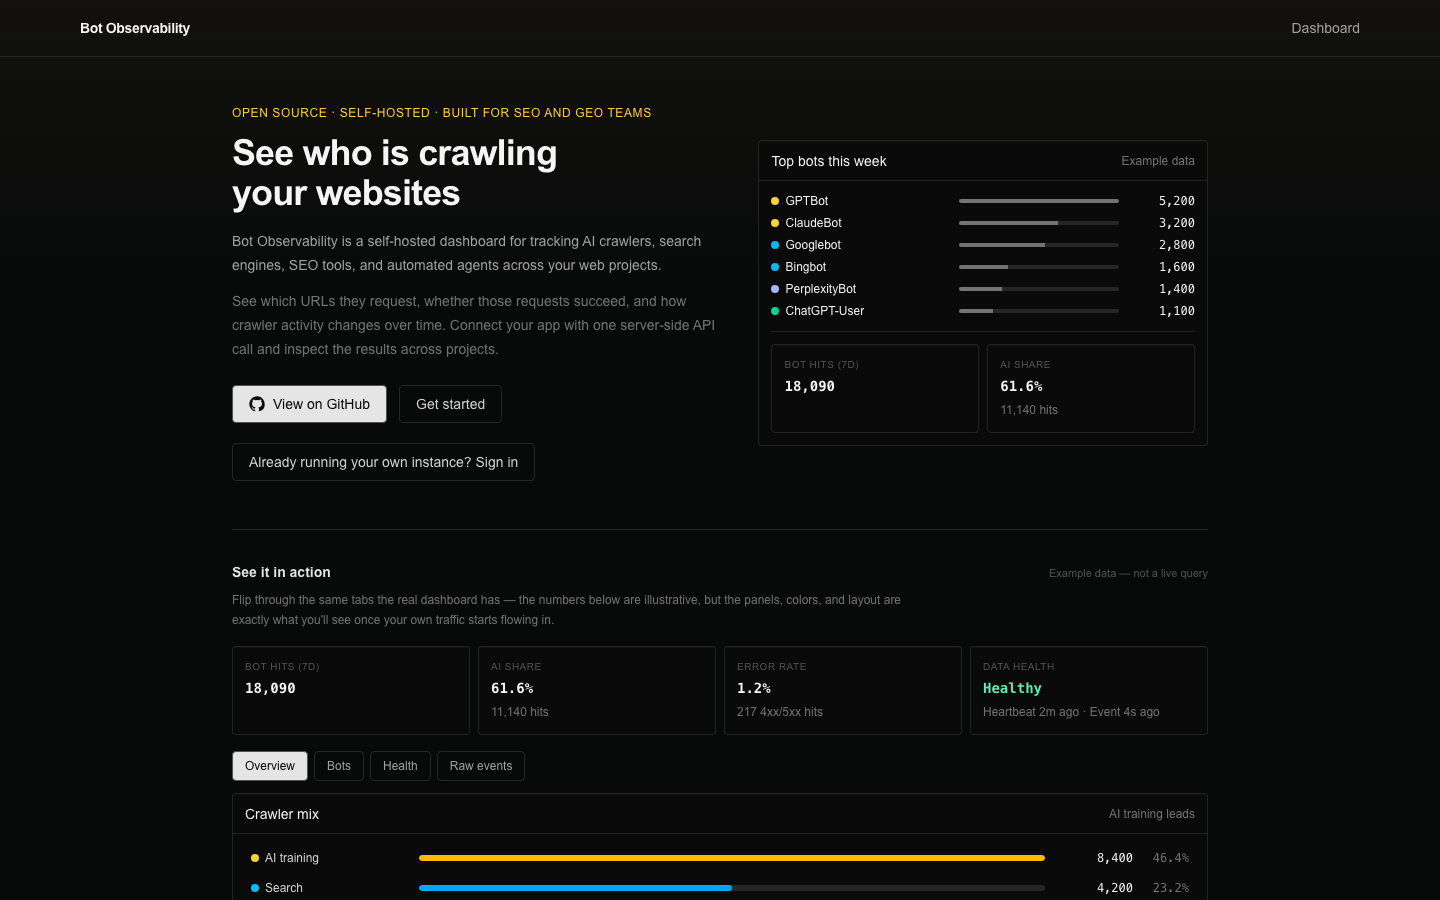Screen dimensions: 1440x900
Task: Click the hero AI Share card
Action: (1091, 388)
